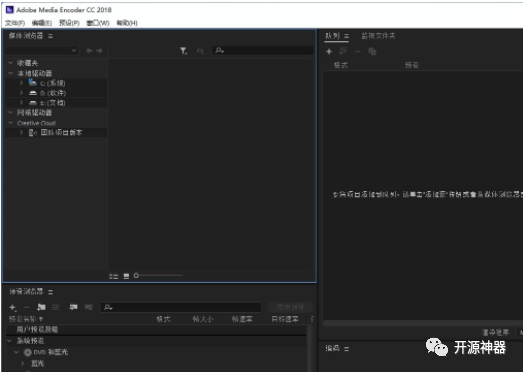Switch to the 监视文件夹 tab
The image size is (523, 372).
point(378,36)
